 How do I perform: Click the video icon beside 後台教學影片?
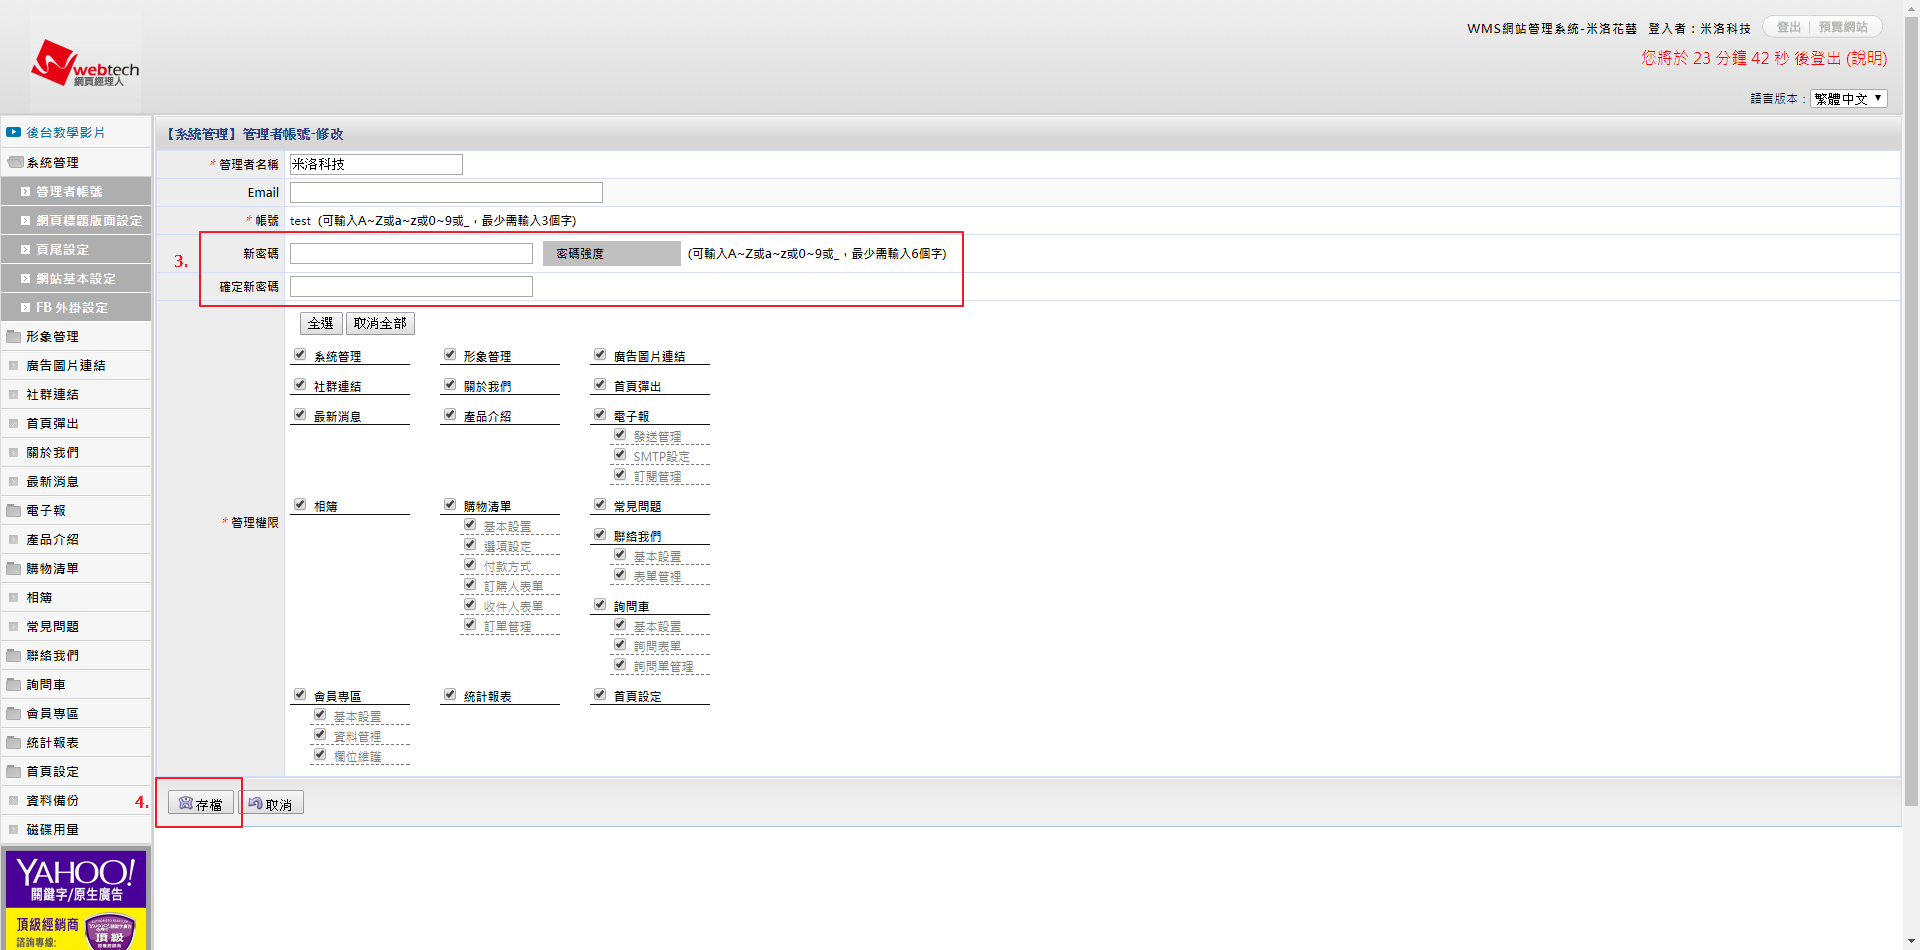click(x=13, y=132)
